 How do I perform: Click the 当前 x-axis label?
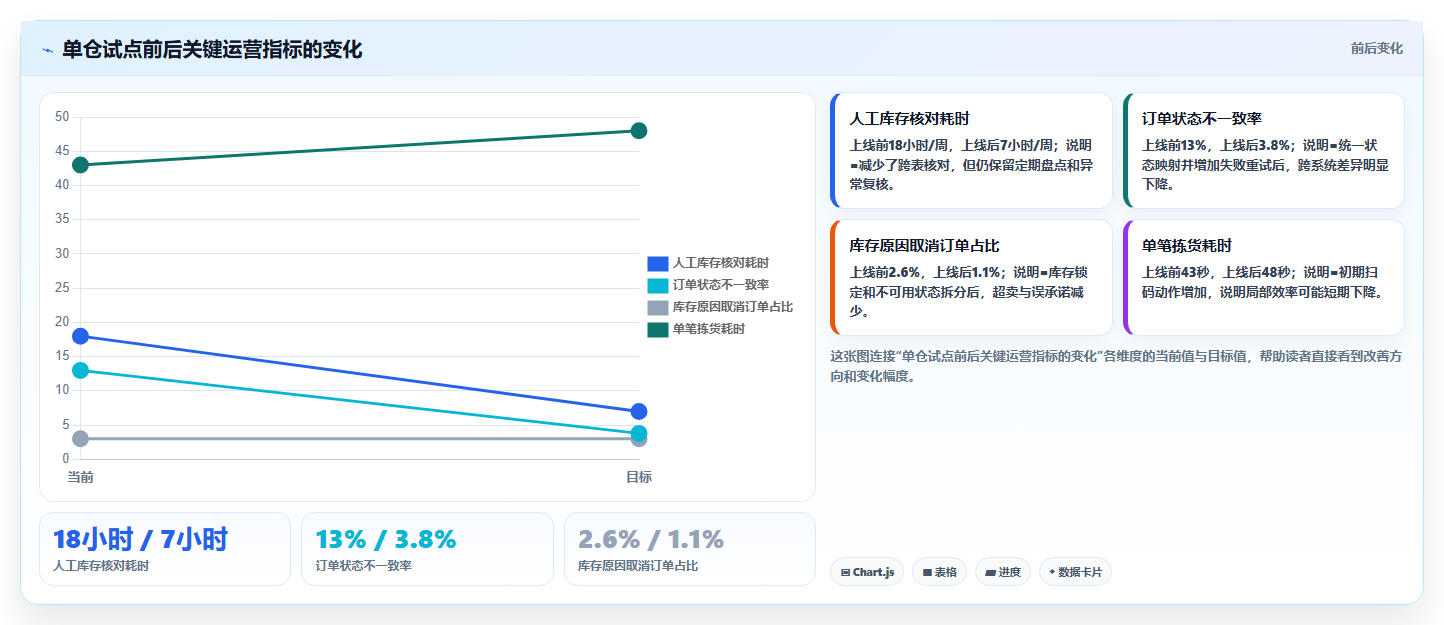80,478
